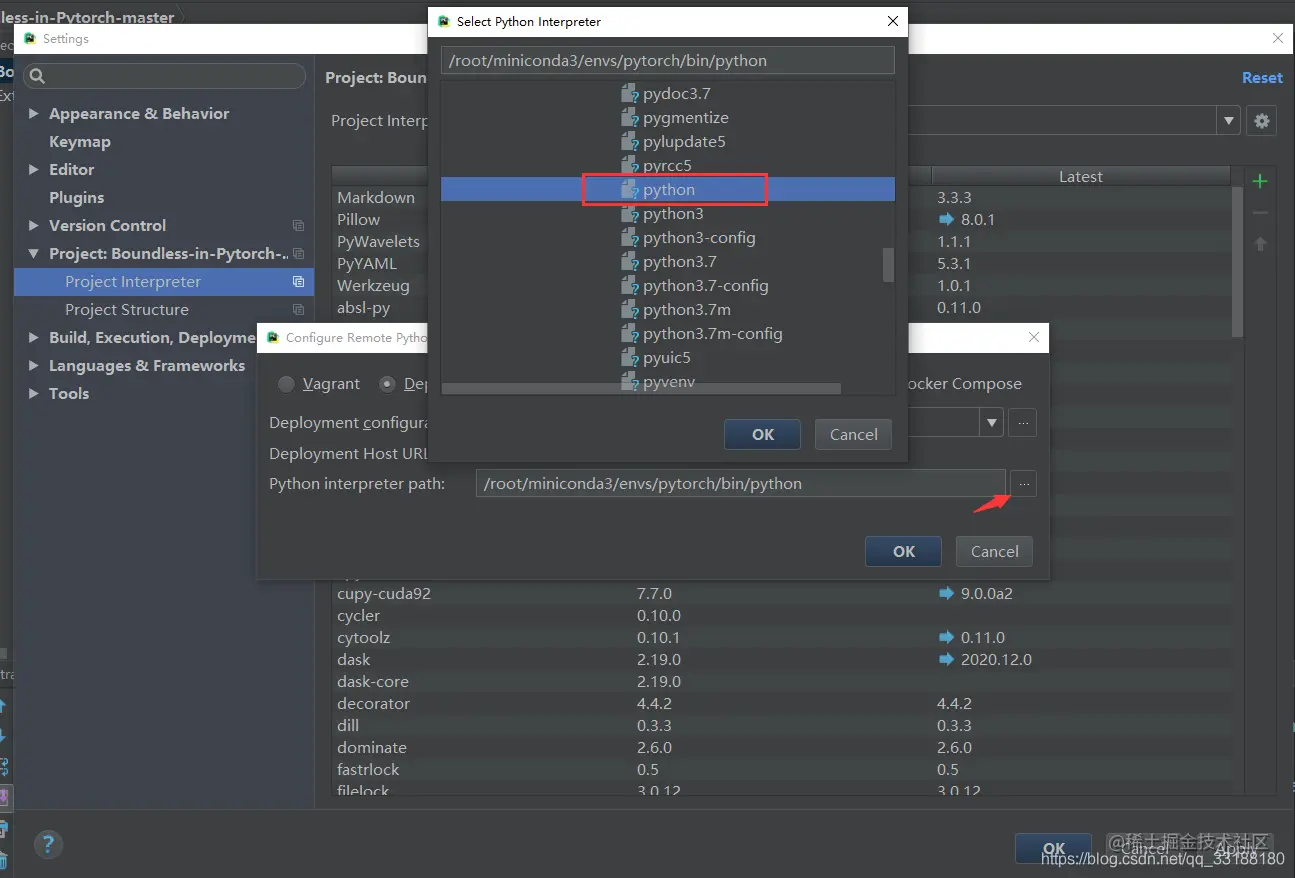This screenshot has height=878, width=1295.
Task: Open the Keymap settings page
Action: (80, 142)
